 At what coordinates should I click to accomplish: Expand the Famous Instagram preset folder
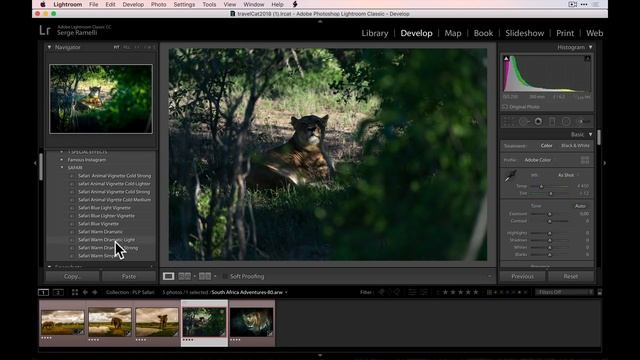[62, 160]
